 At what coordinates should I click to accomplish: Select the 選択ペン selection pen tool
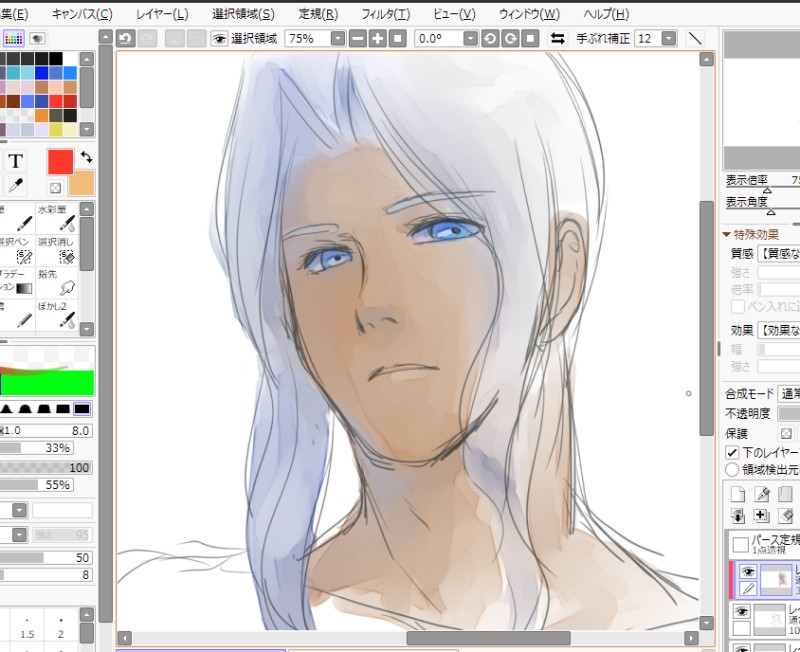pos(16,250)
